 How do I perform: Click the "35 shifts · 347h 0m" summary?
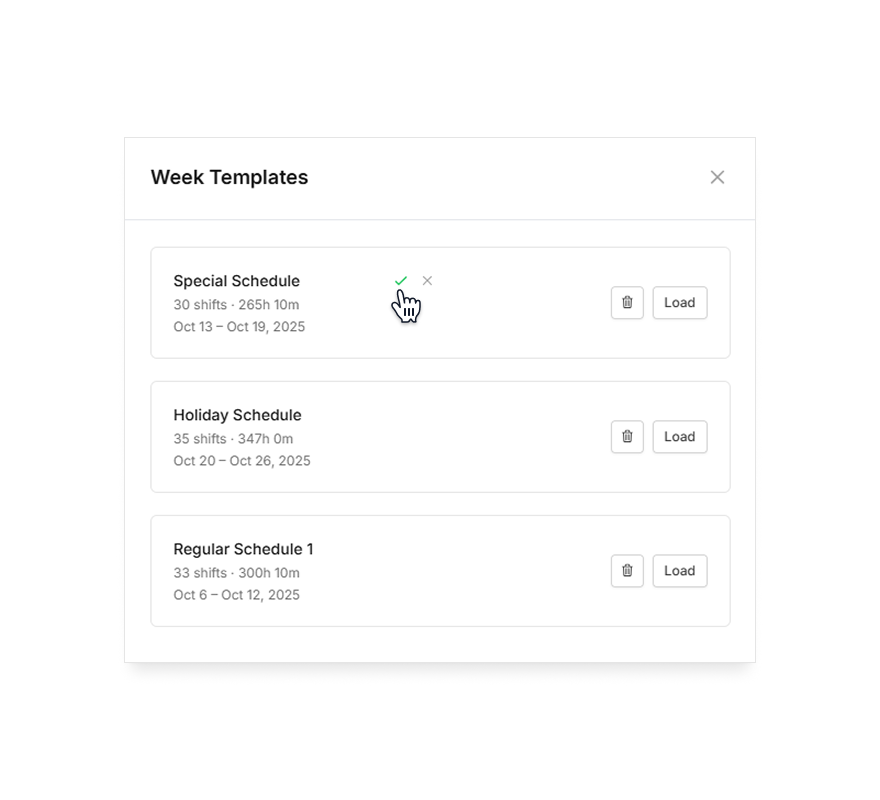(x=233, y=439)
